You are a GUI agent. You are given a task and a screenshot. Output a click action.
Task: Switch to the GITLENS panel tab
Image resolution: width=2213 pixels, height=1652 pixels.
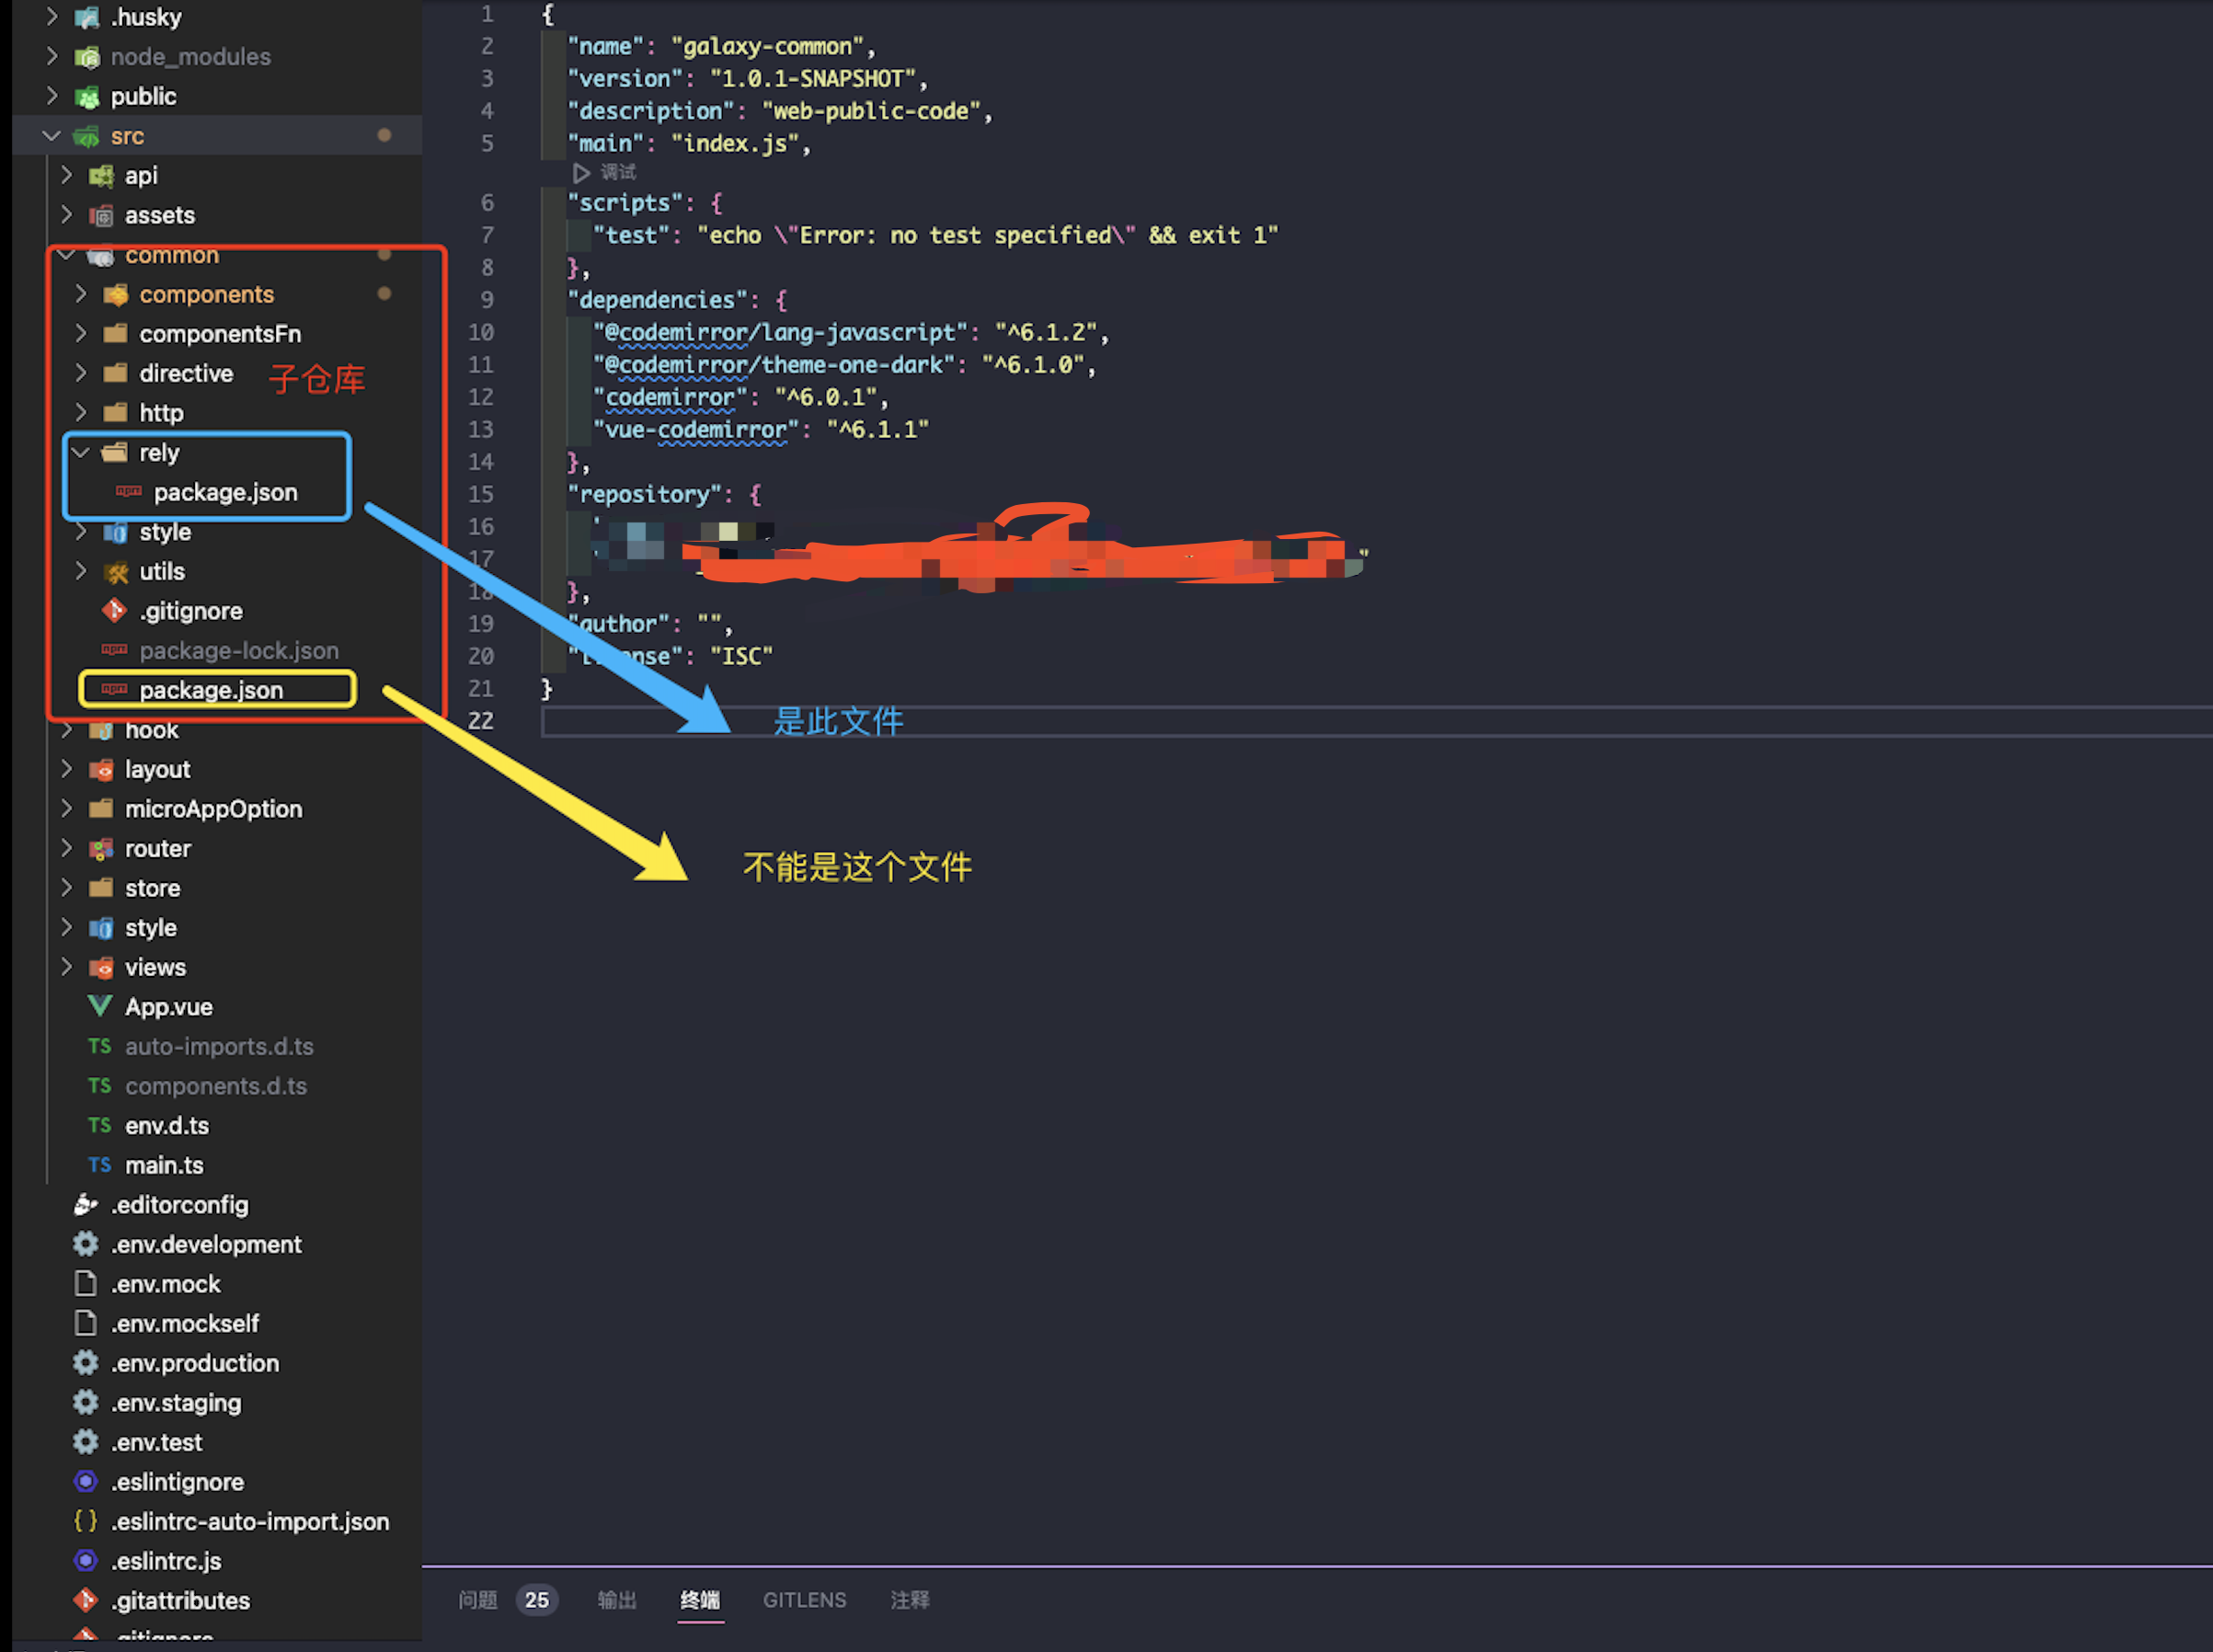[804, 1600]
